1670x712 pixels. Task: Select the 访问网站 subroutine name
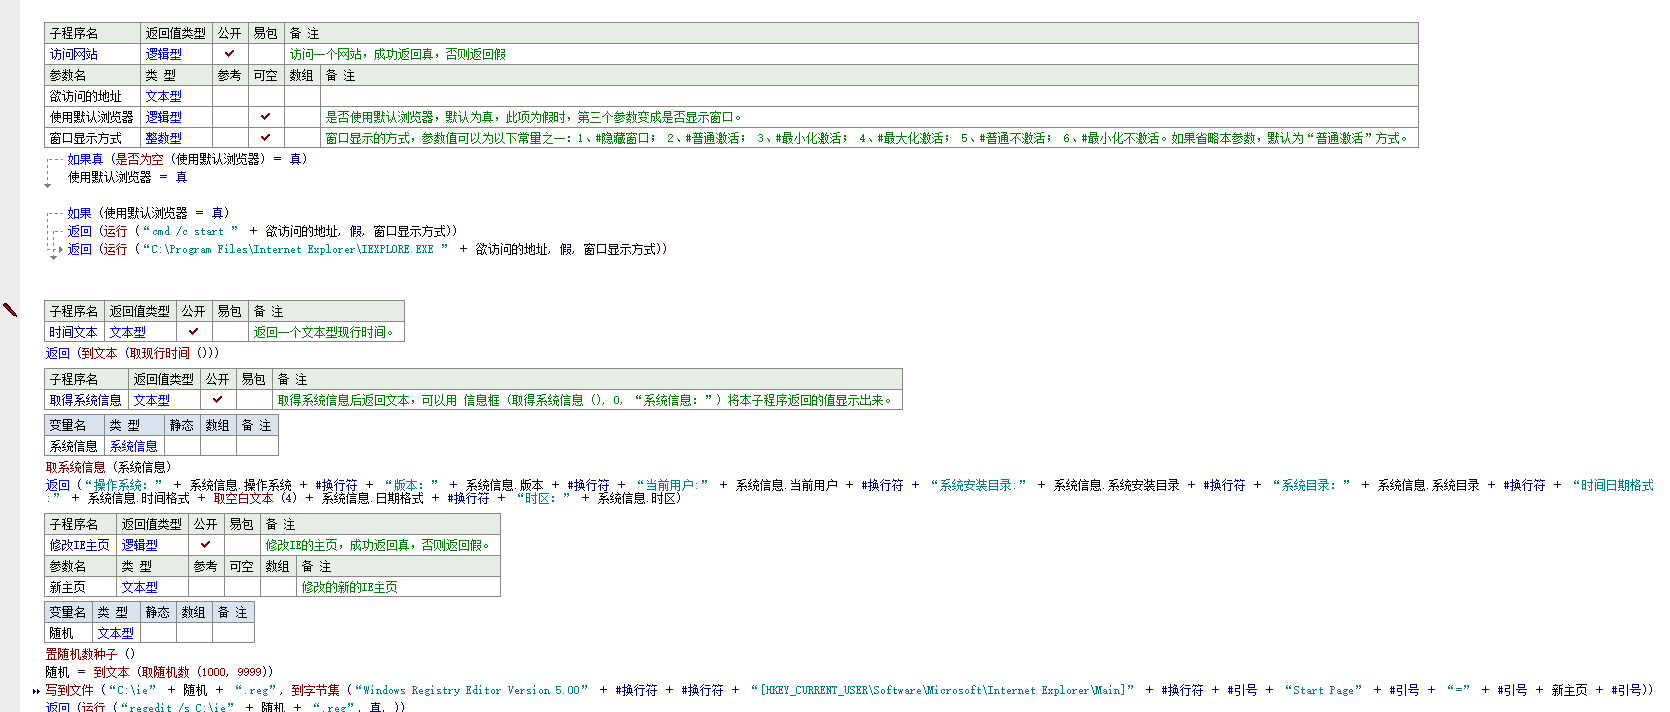pyautogui.click(x=74, y=54)
